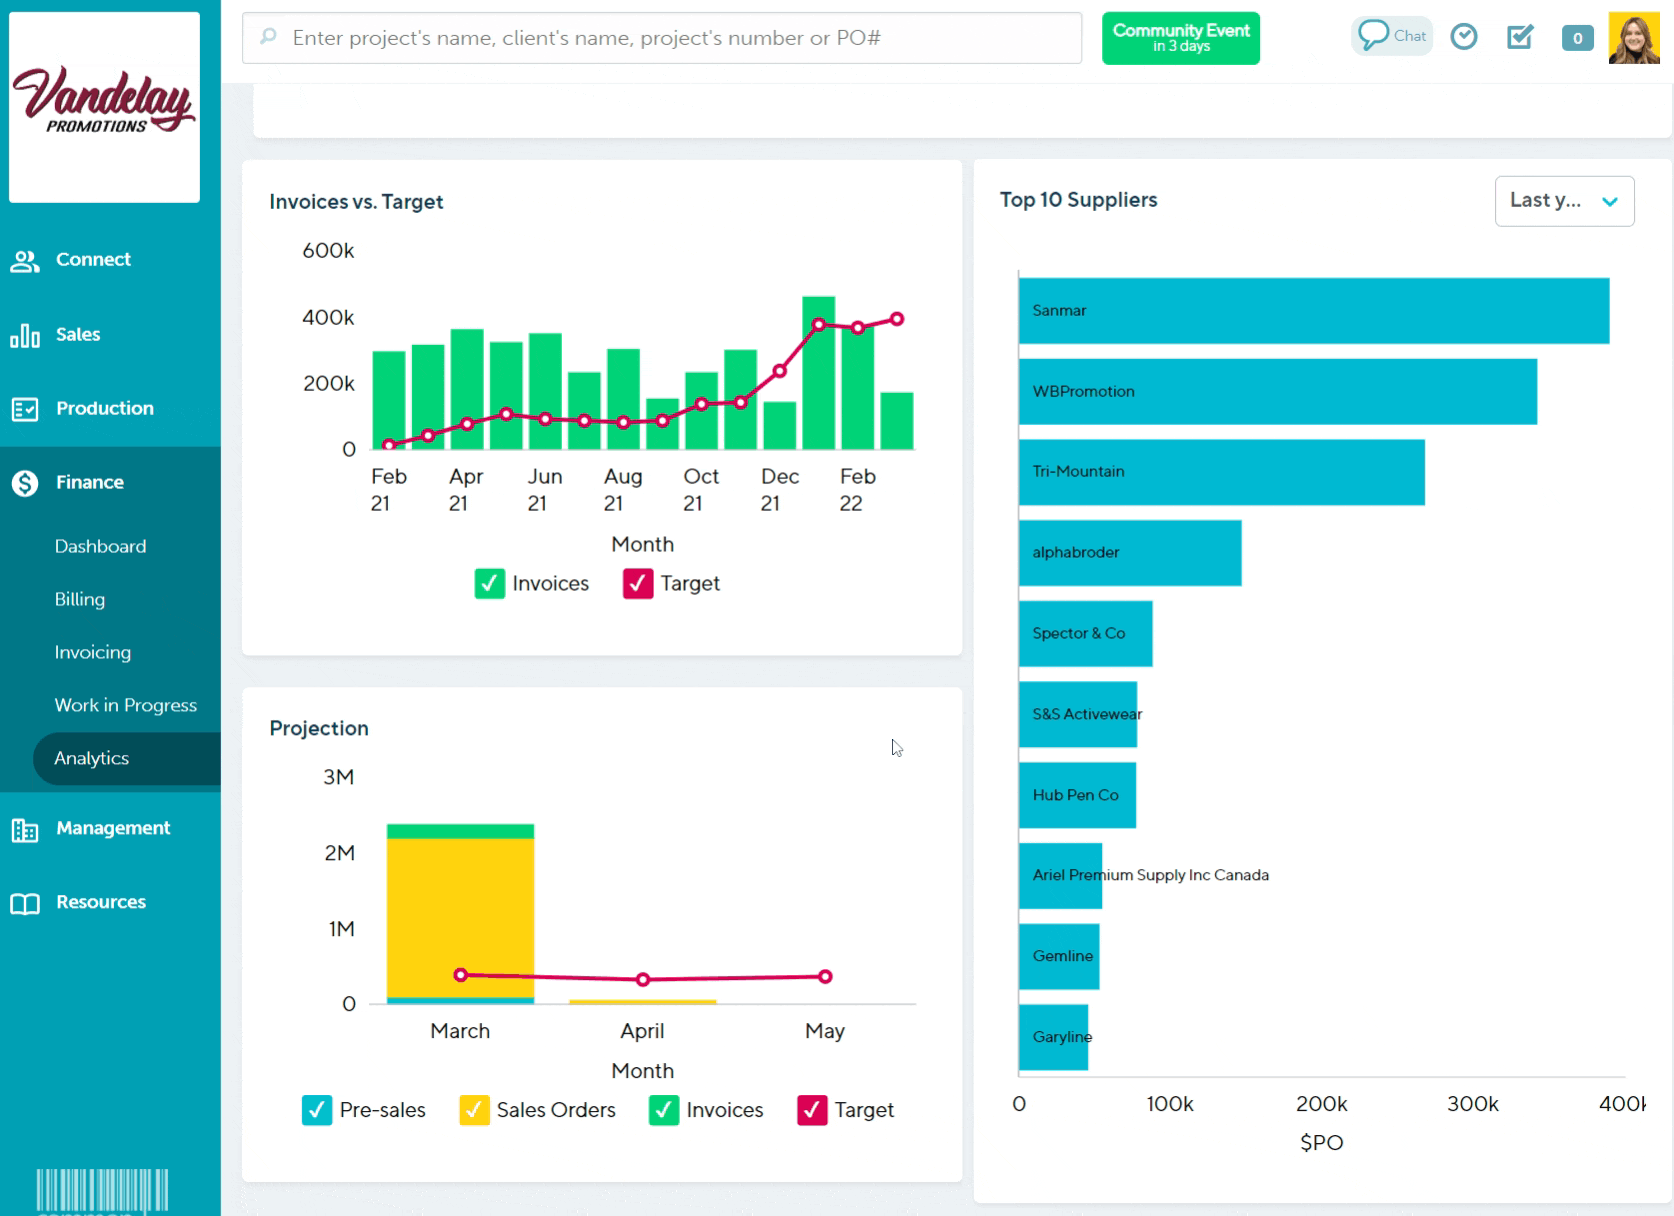Open the Chat button

pyautogui.click(x=1392, y=36)
